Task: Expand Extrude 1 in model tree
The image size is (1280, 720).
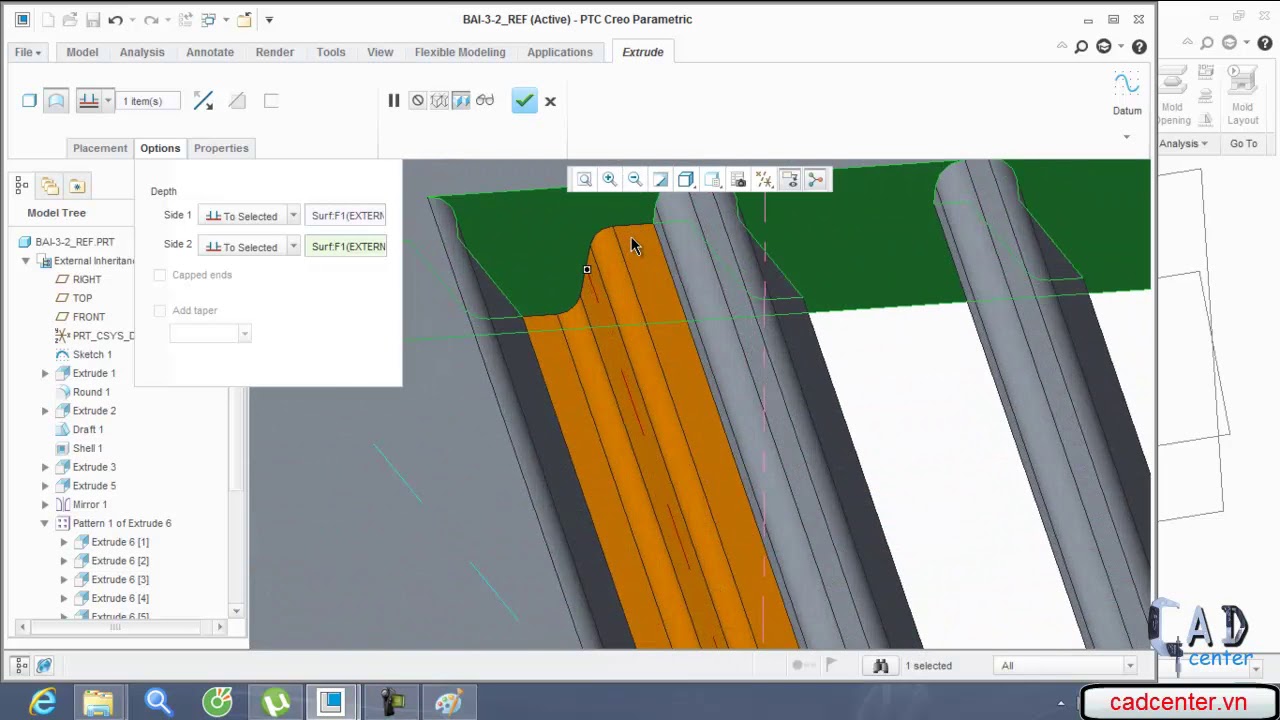Action: pos(45,374)
